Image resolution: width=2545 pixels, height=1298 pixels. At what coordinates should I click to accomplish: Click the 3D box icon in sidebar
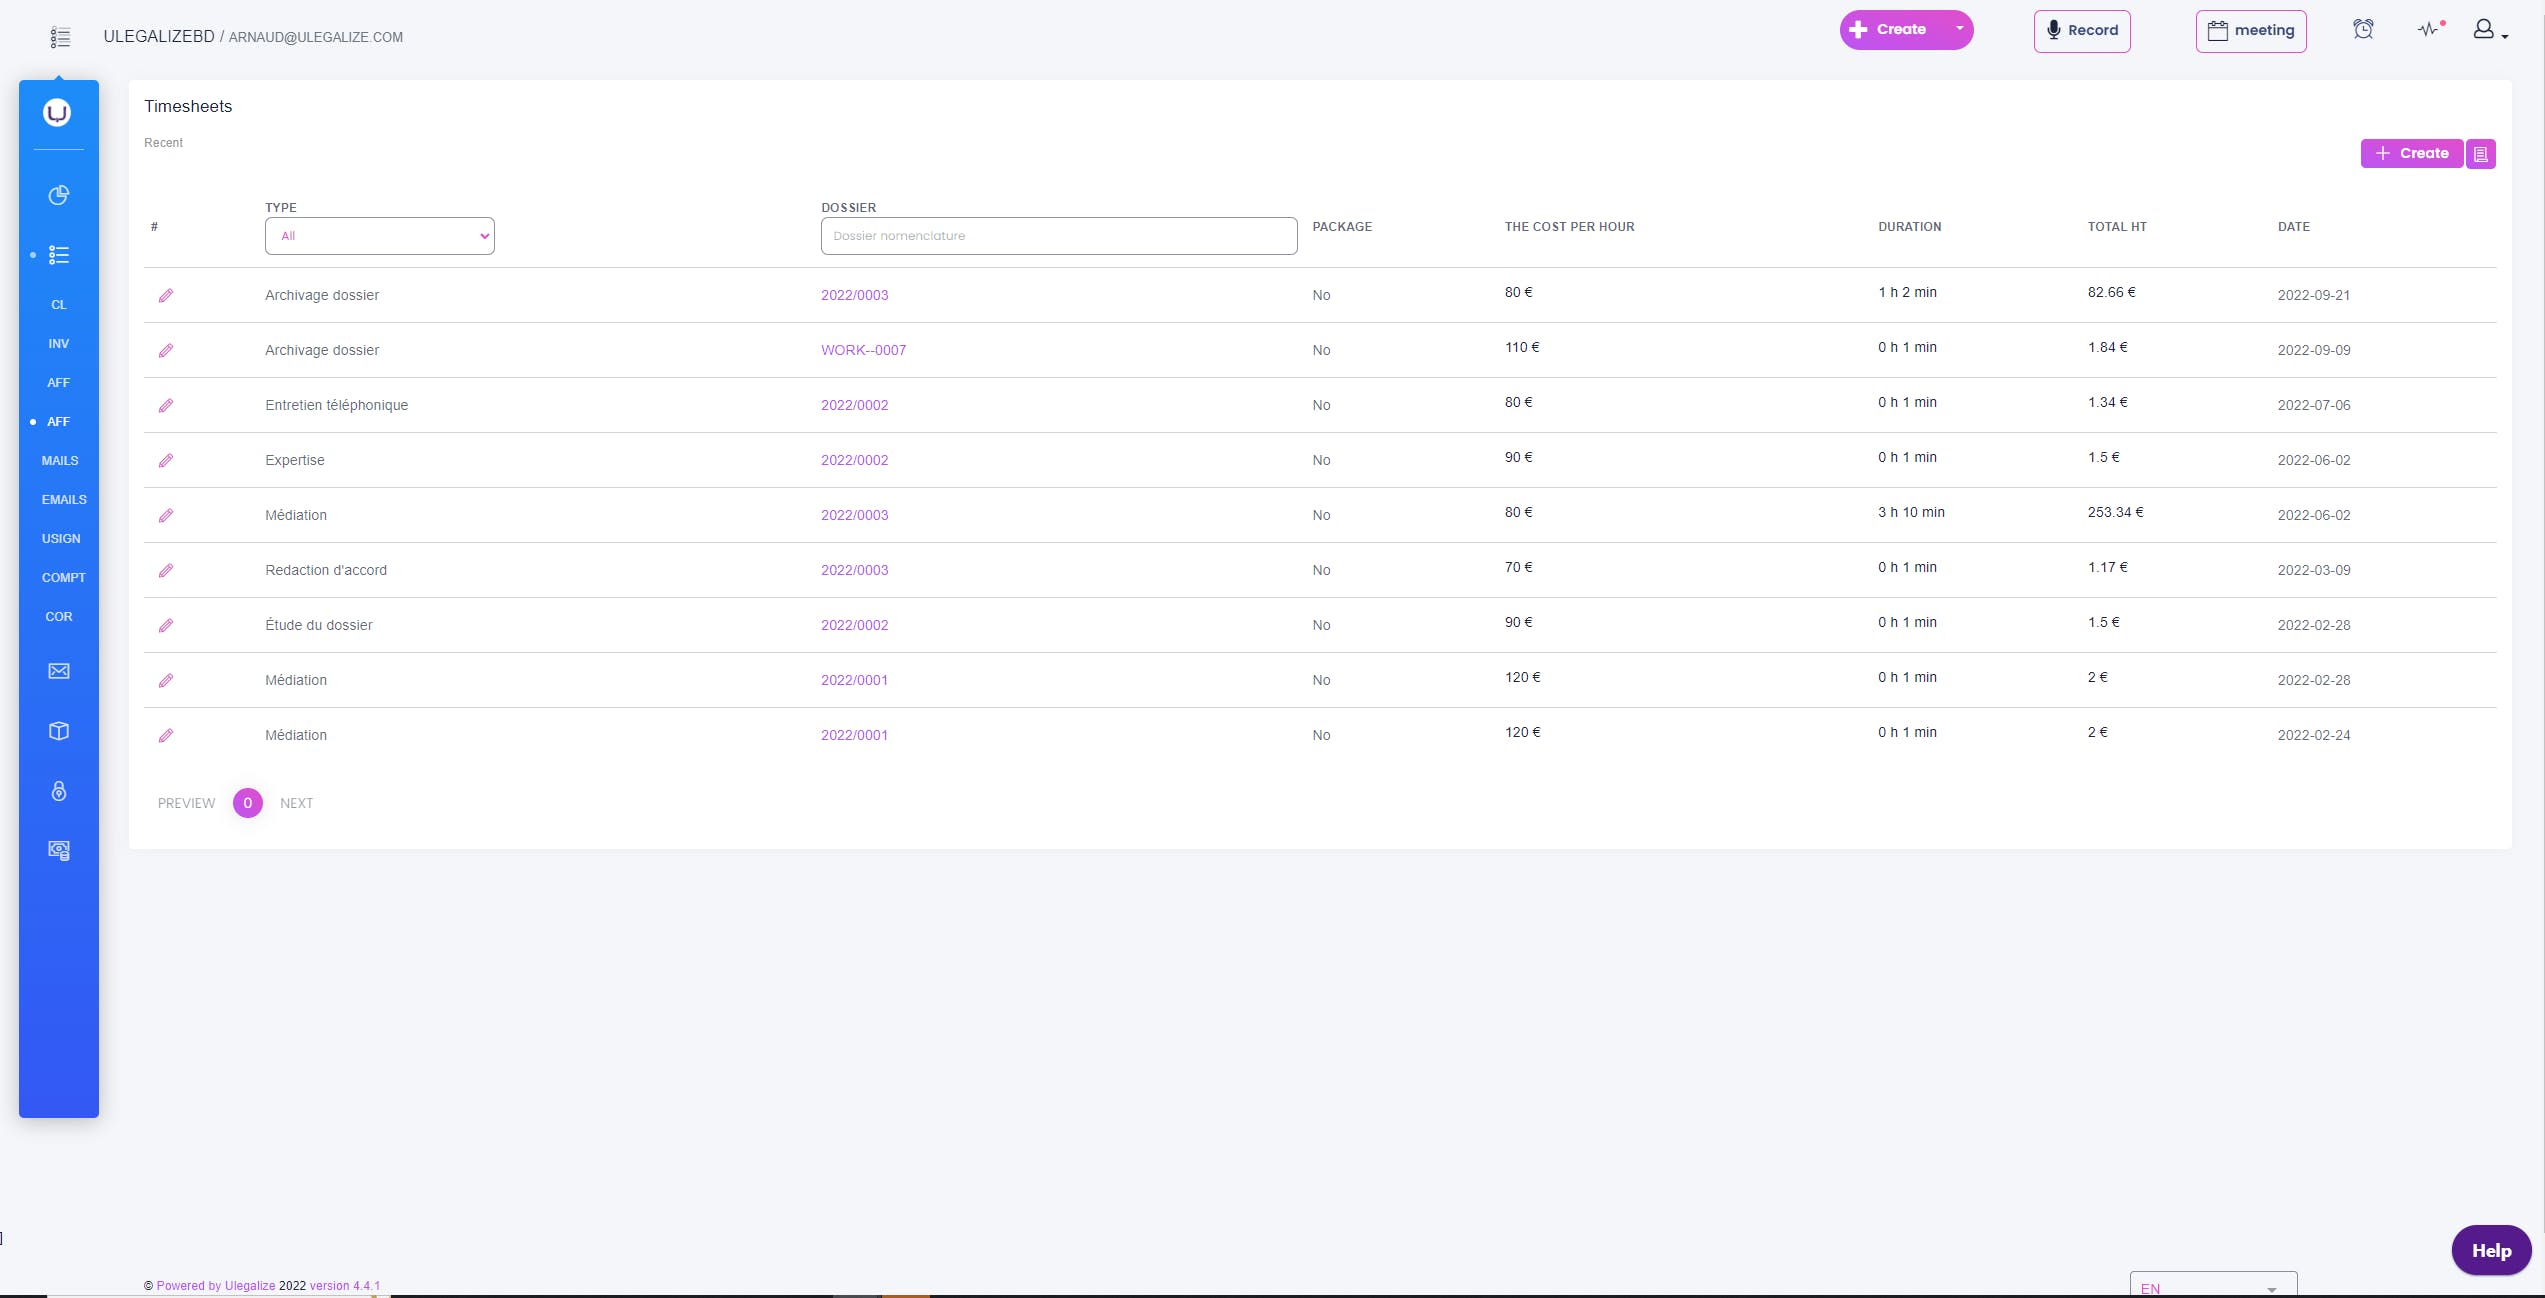coord(59,731)
